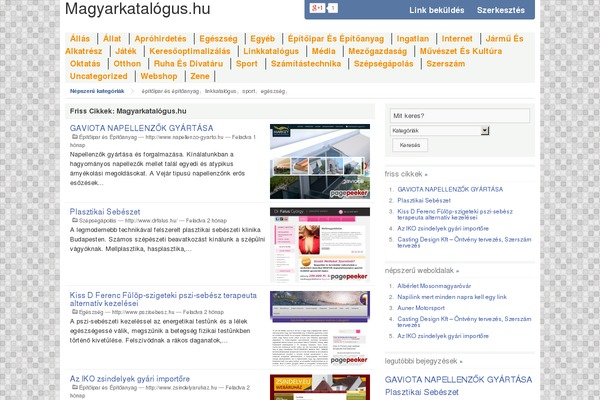The height and width of the screenshot is (400, 600).
Task: Click popular category 'linkkatalógus'
Action: [220, 91]
